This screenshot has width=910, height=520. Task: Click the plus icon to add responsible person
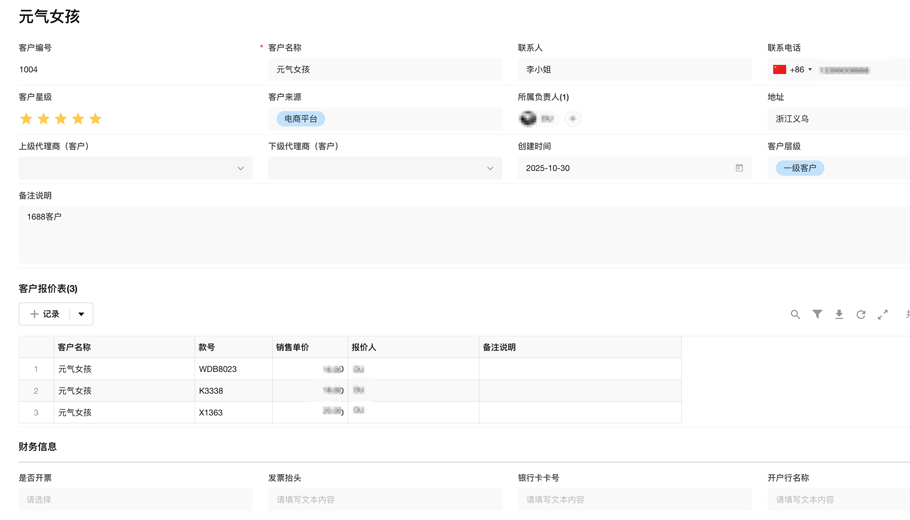573,119
